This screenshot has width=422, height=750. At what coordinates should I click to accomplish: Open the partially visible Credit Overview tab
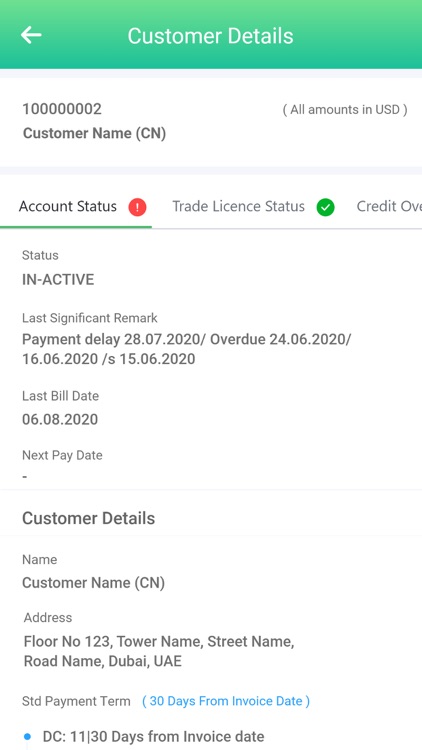click(389, 207)
